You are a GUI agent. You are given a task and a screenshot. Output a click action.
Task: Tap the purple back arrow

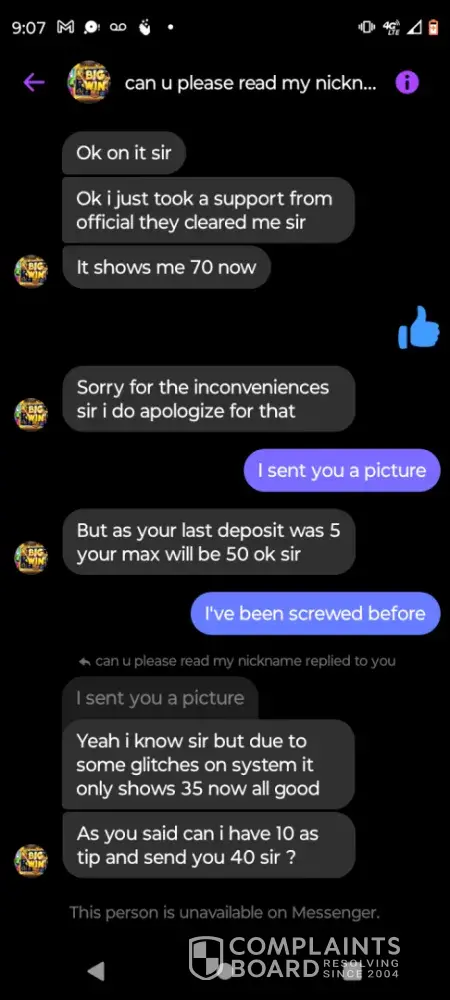coord(34,82)
